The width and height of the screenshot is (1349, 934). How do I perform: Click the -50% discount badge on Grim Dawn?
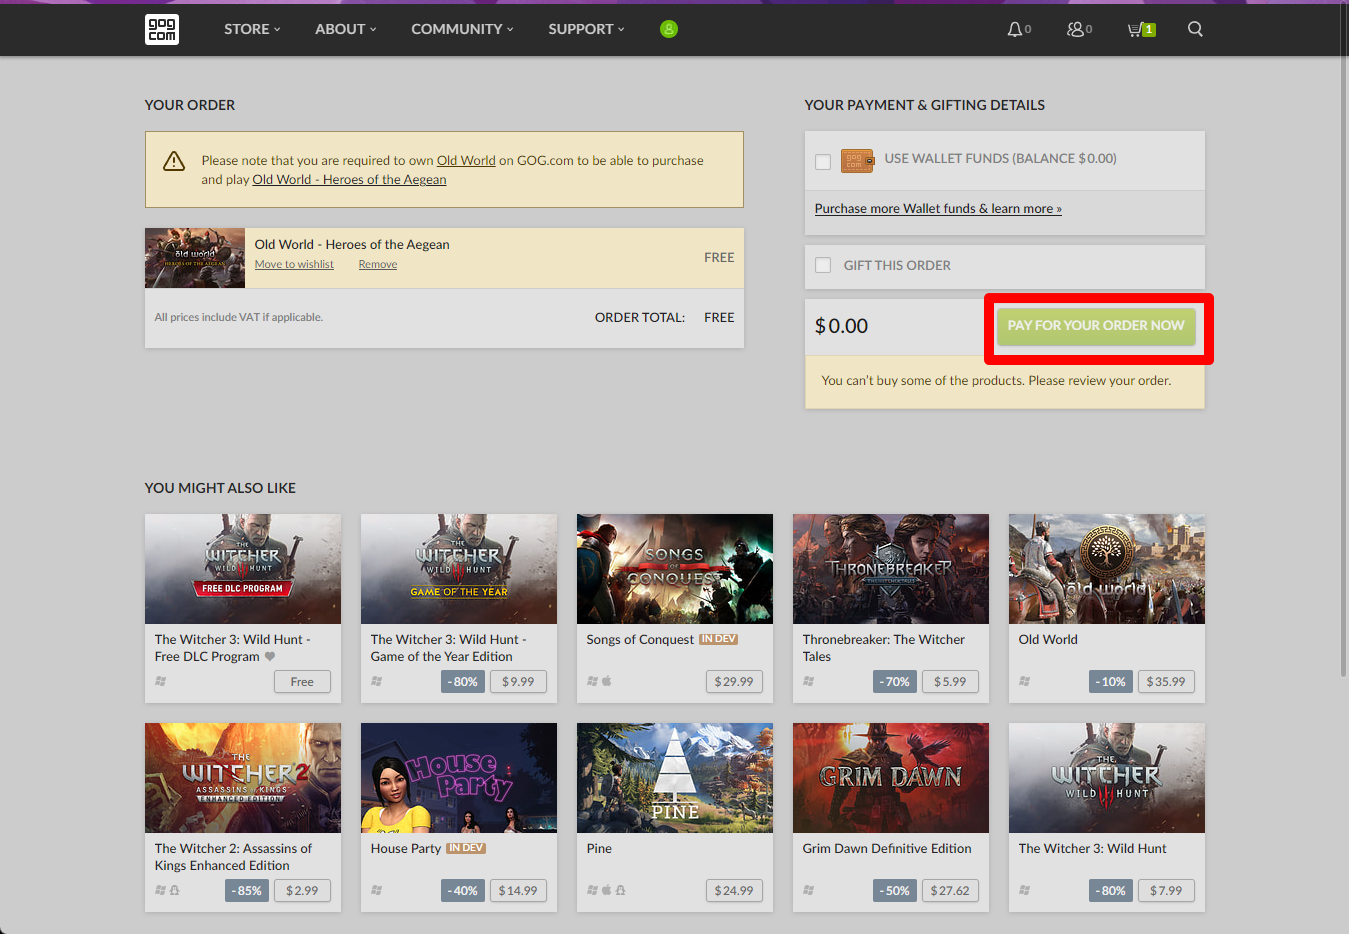tap(895, 891)
